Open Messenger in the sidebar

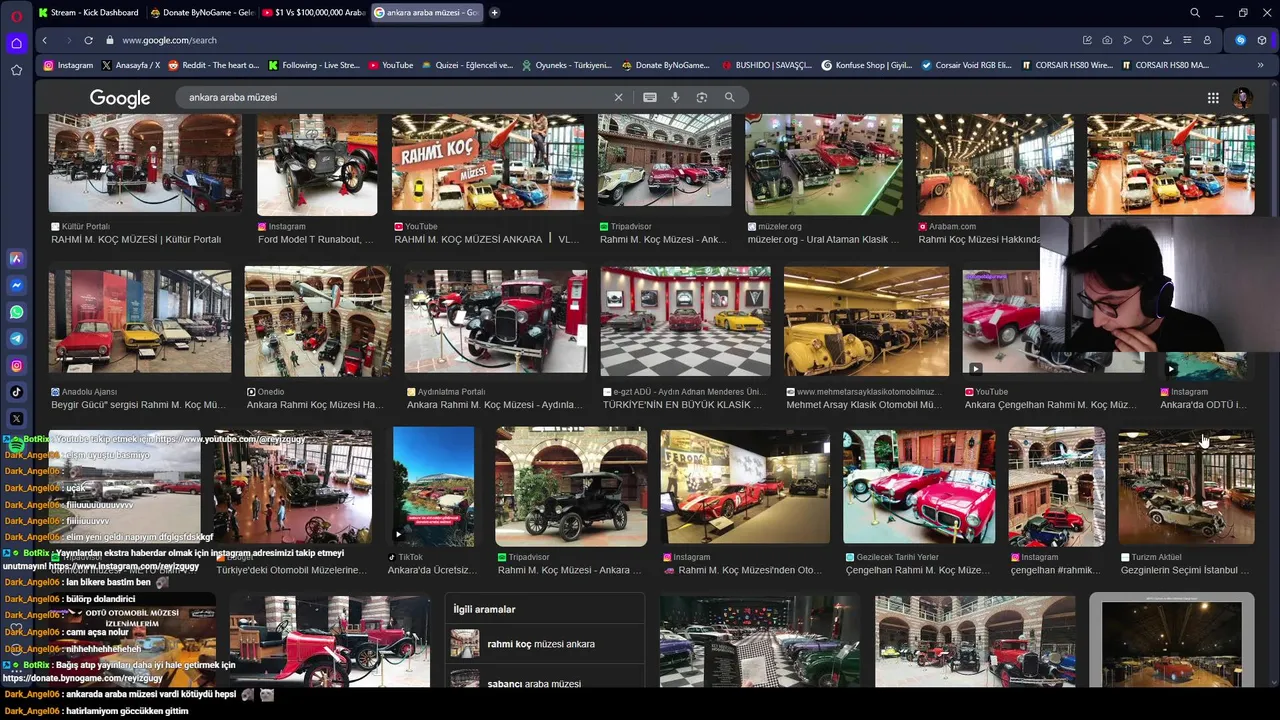pyautogui.click(x=16, y=285)
